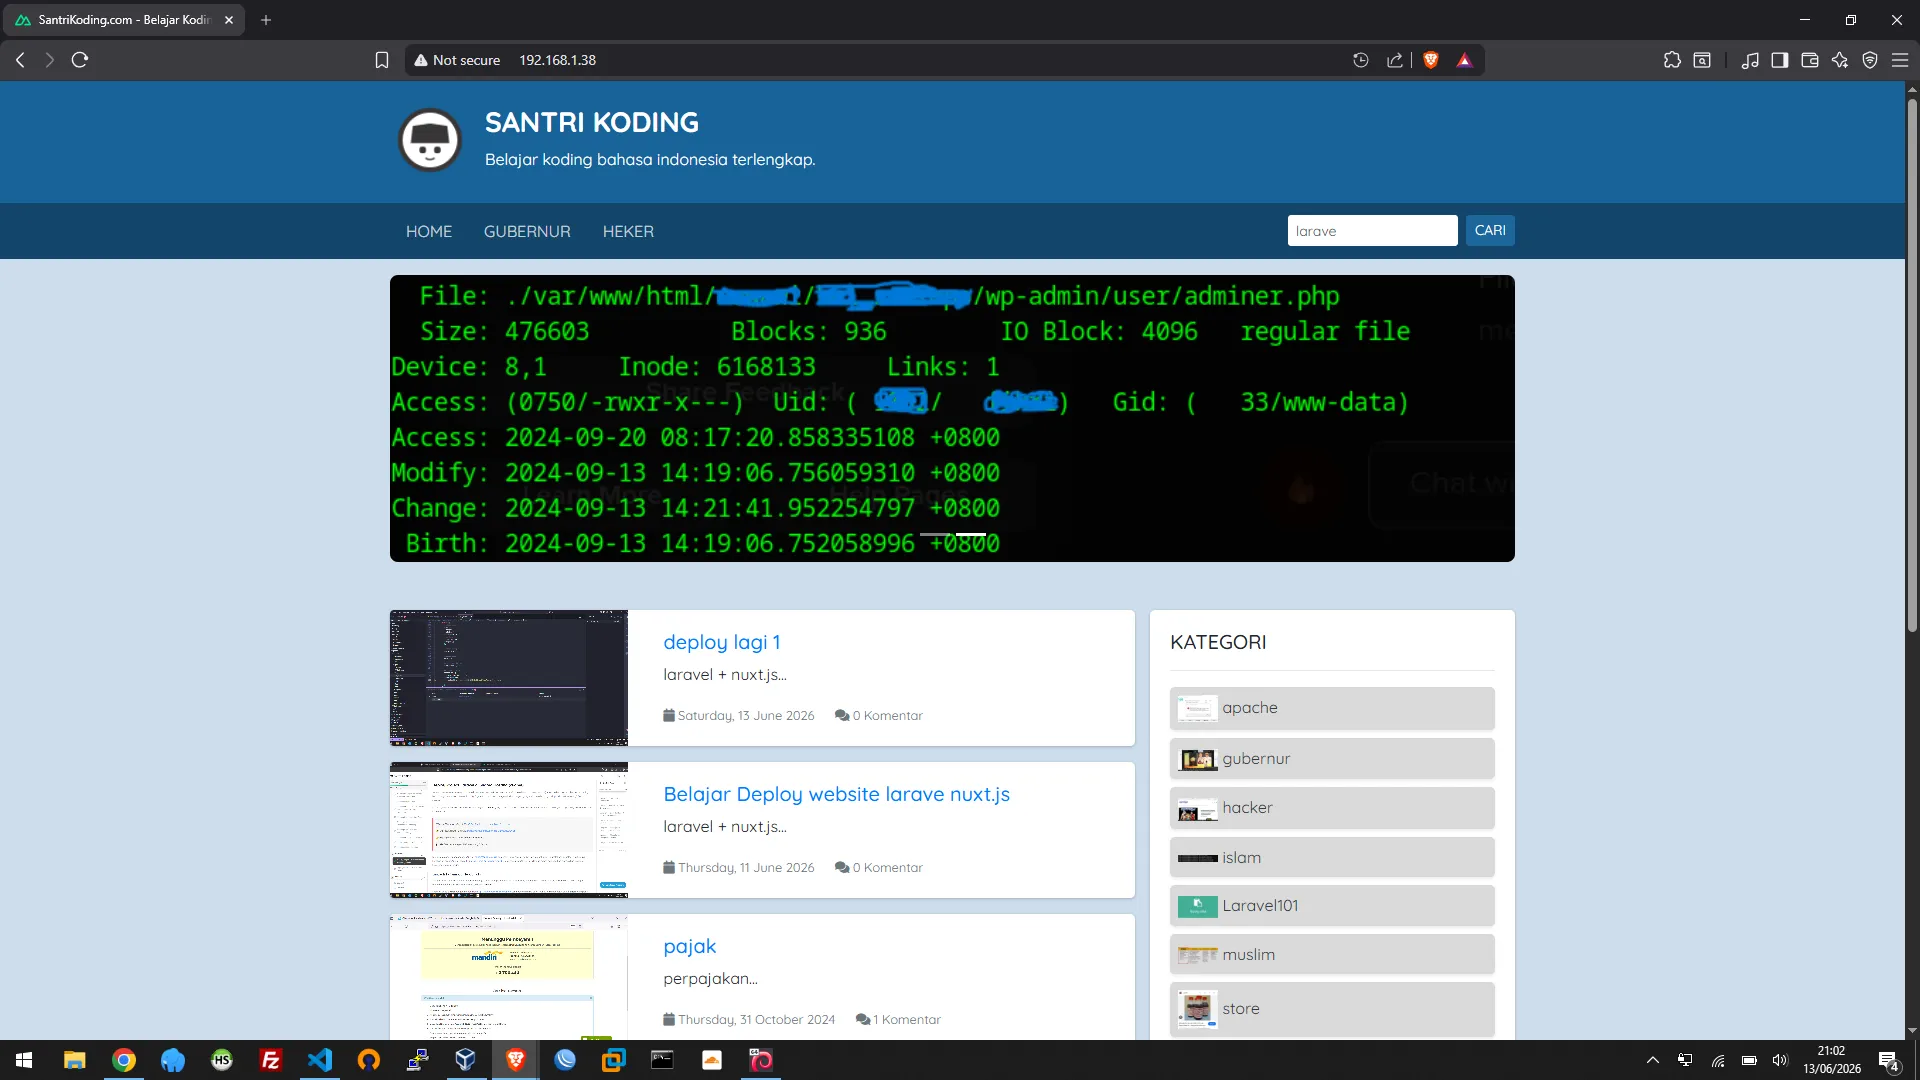The image size is (1920, 1080).
Task: Open the GUBERNUR menu item
Action: point(527,231)
